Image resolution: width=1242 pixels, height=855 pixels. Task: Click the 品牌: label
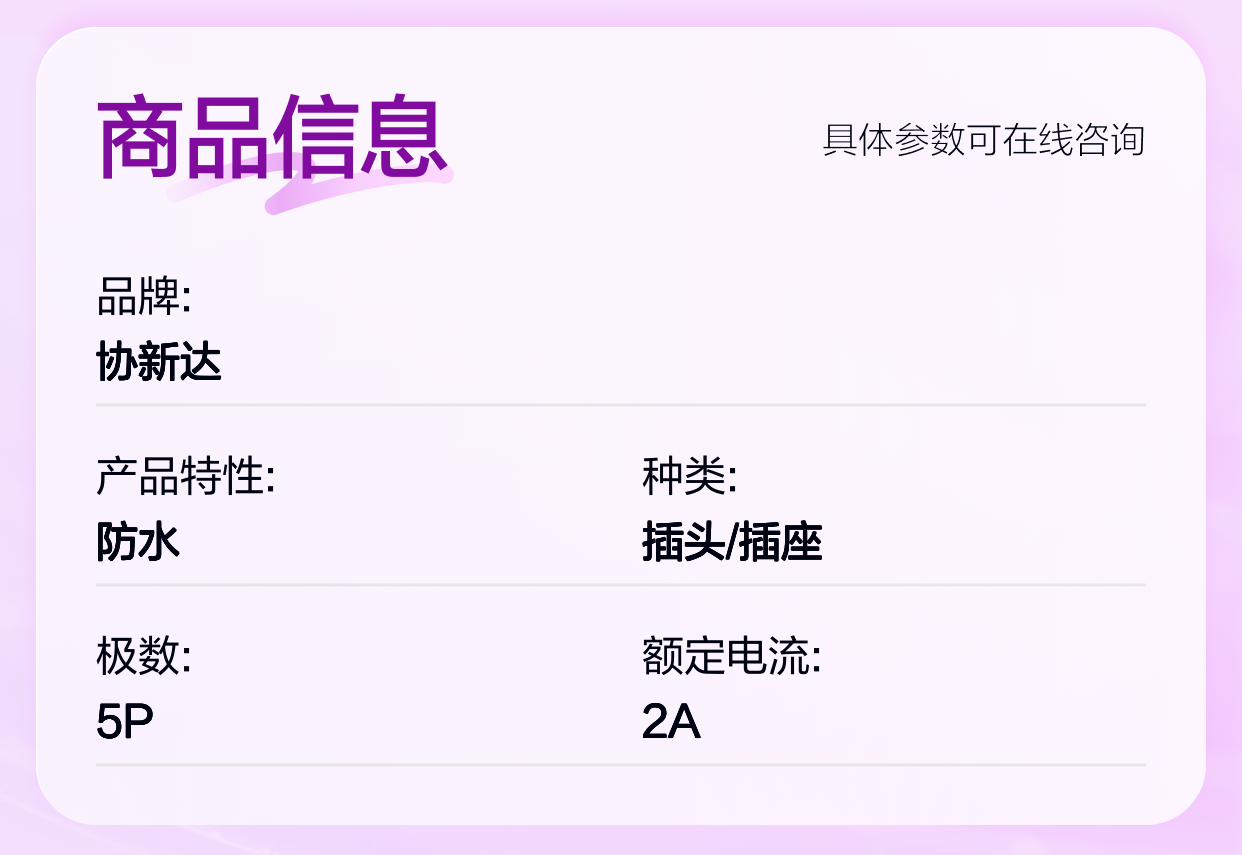coord(143,297)
